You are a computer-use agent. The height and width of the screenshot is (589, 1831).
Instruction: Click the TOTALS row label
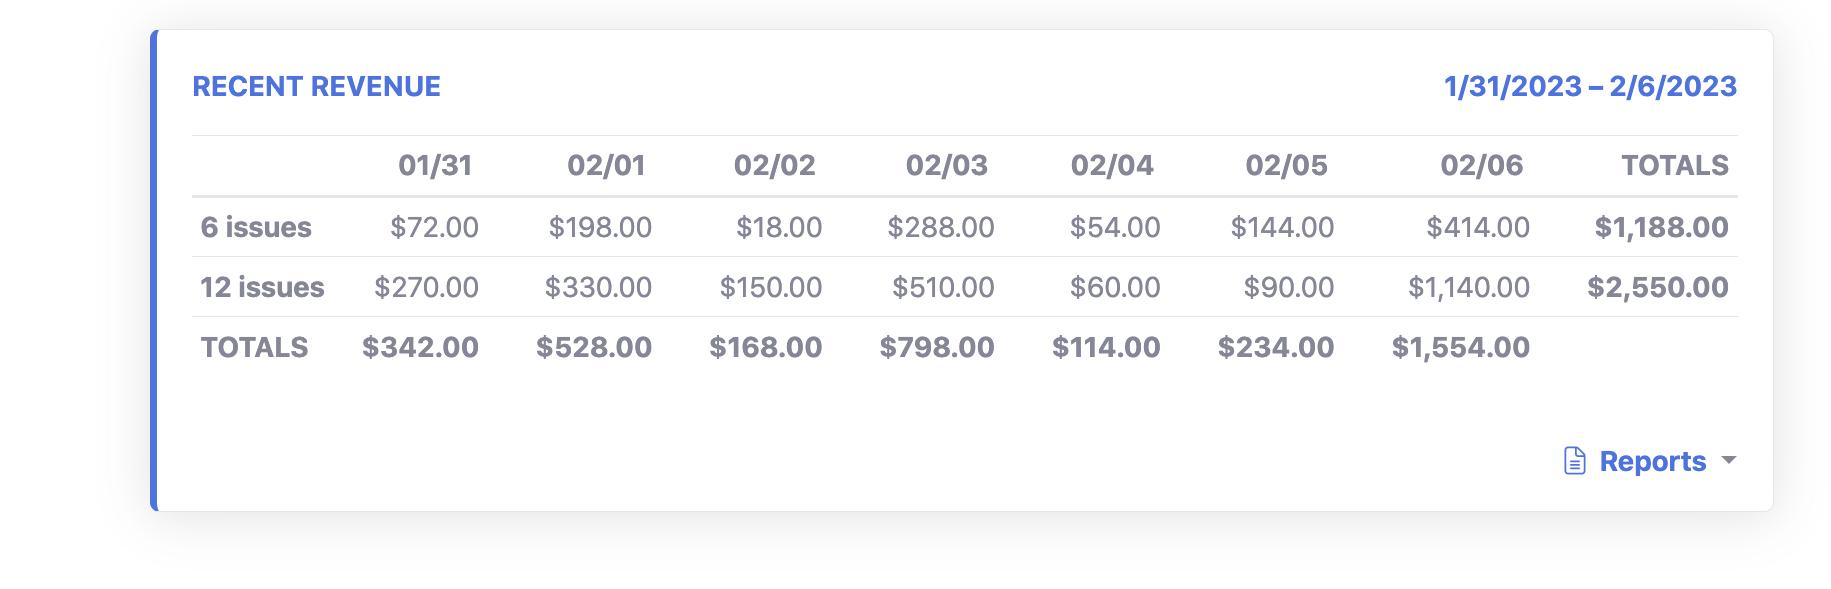[254, 347]
